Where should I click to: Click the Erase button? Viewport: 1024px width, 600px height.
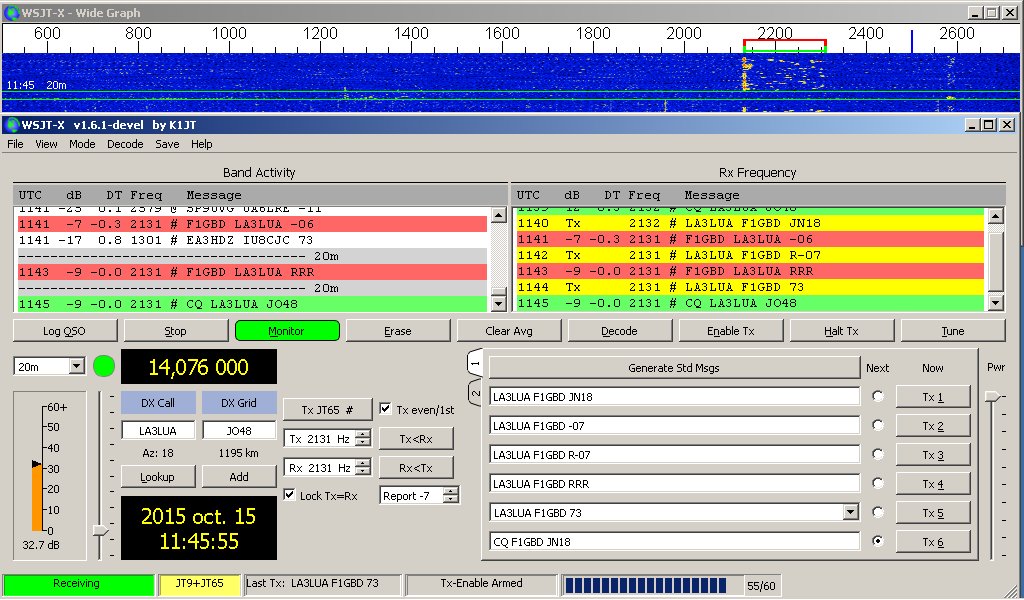398,331
